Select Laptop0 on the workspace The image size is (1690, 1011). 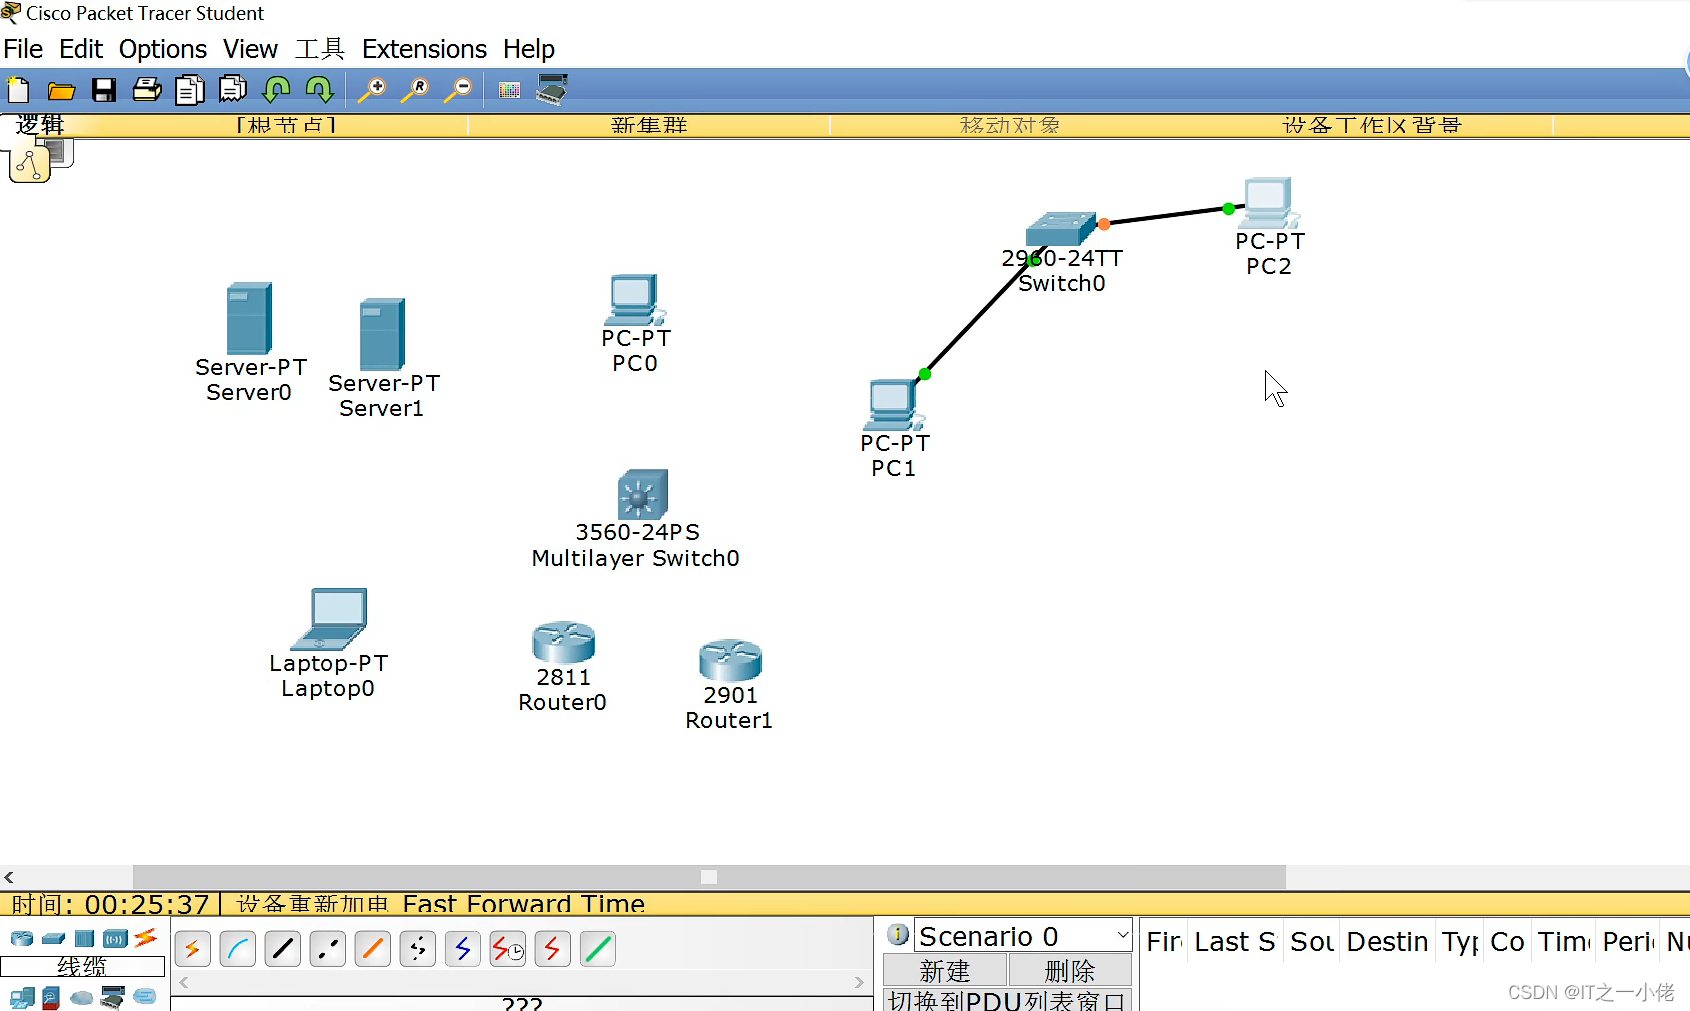[x=329, y=620]
